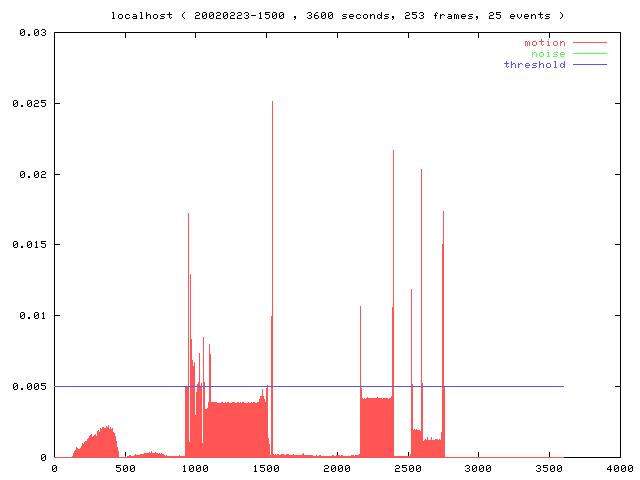The height and width of the screenshot is (480, 640).
Task: Click the 0.02 y-axis tick label
Action: click(x=33, y=174)
